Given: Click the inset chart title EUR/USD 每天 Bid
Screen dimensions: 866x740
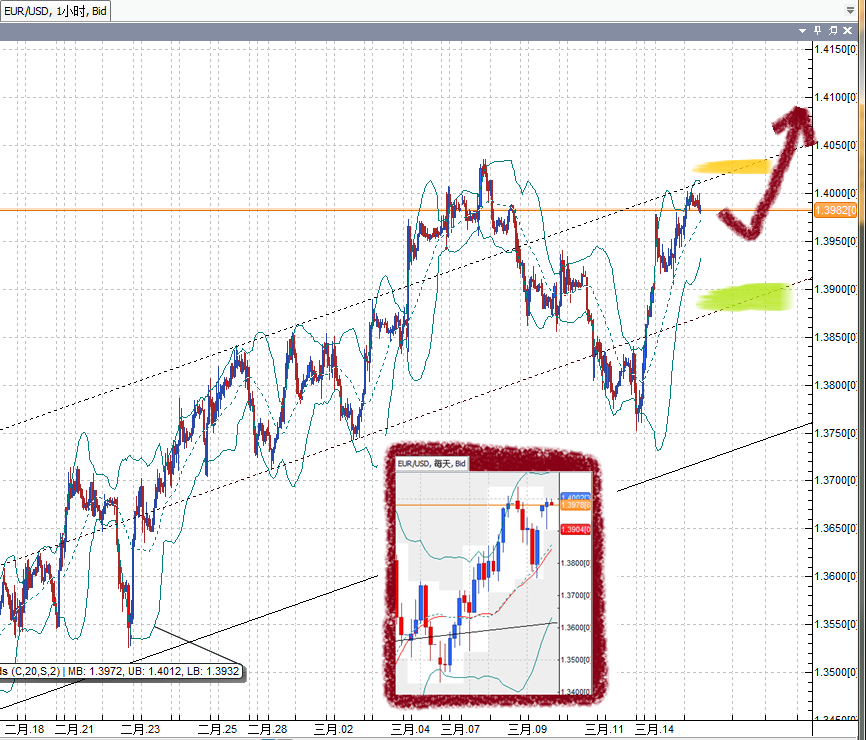Looking at the screenshot, I should coord(430,464).
